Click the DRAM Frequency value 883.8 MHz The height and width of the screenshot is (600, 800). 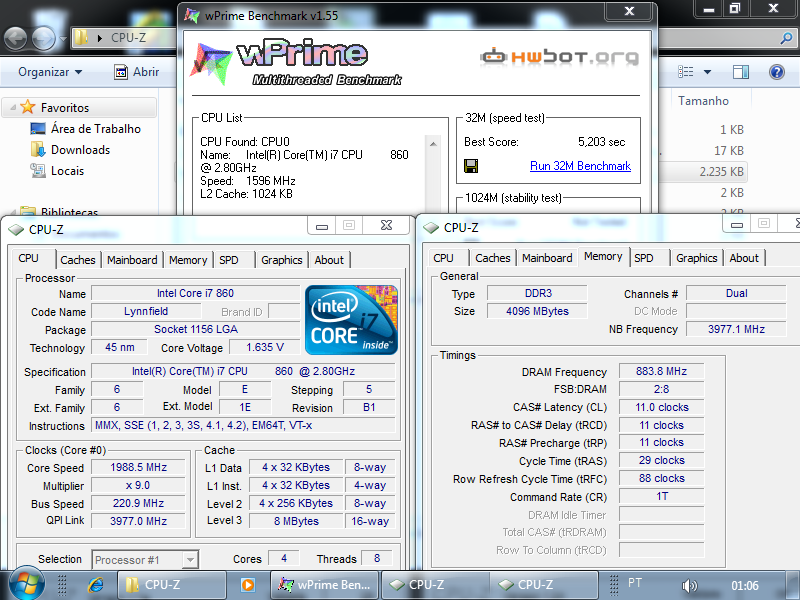click(x=661, y=371)
